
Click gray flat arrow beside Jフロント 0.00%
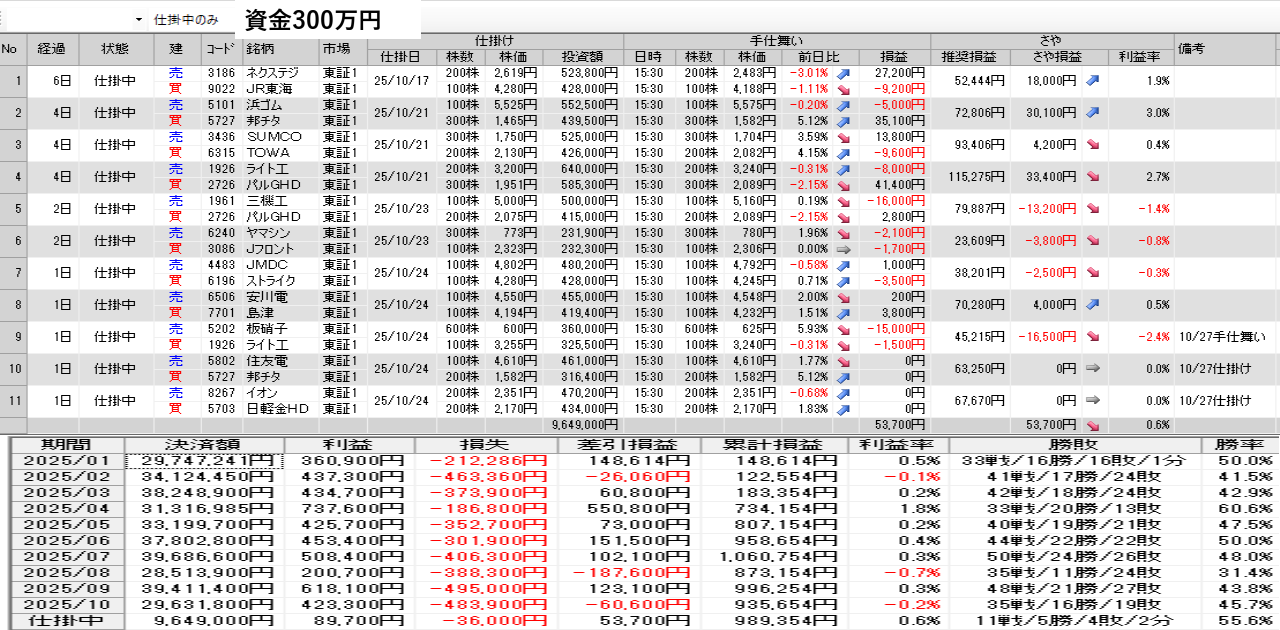click(843, 249)
